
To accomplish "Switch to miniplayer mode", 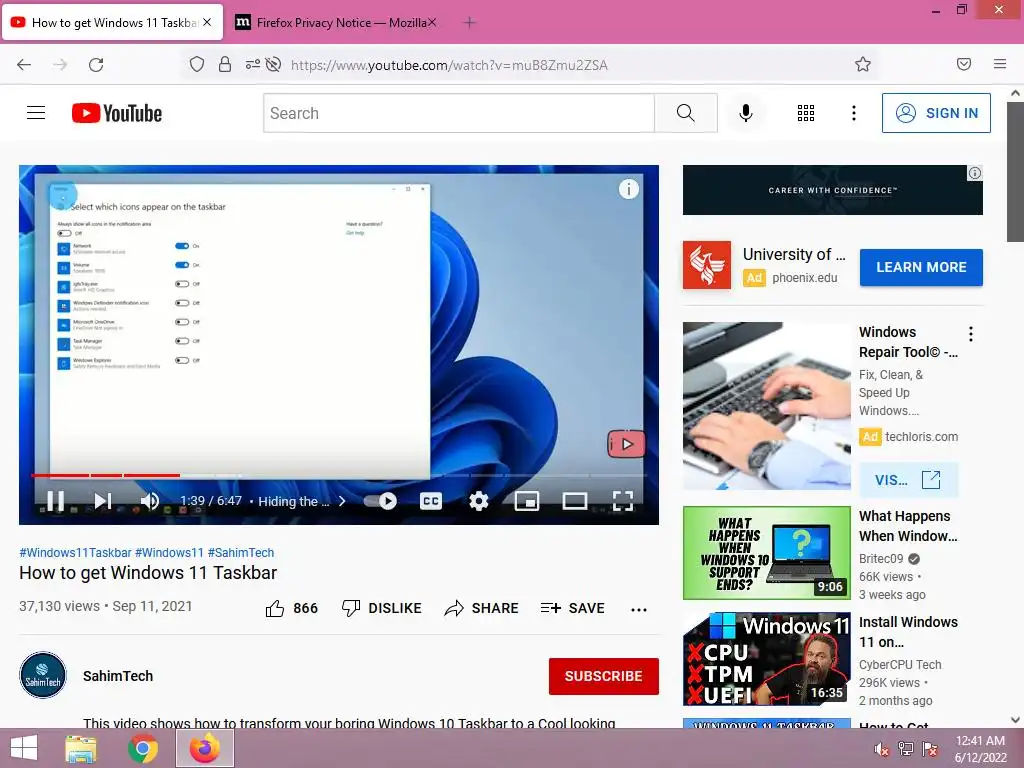I will [x=527, y=501].
